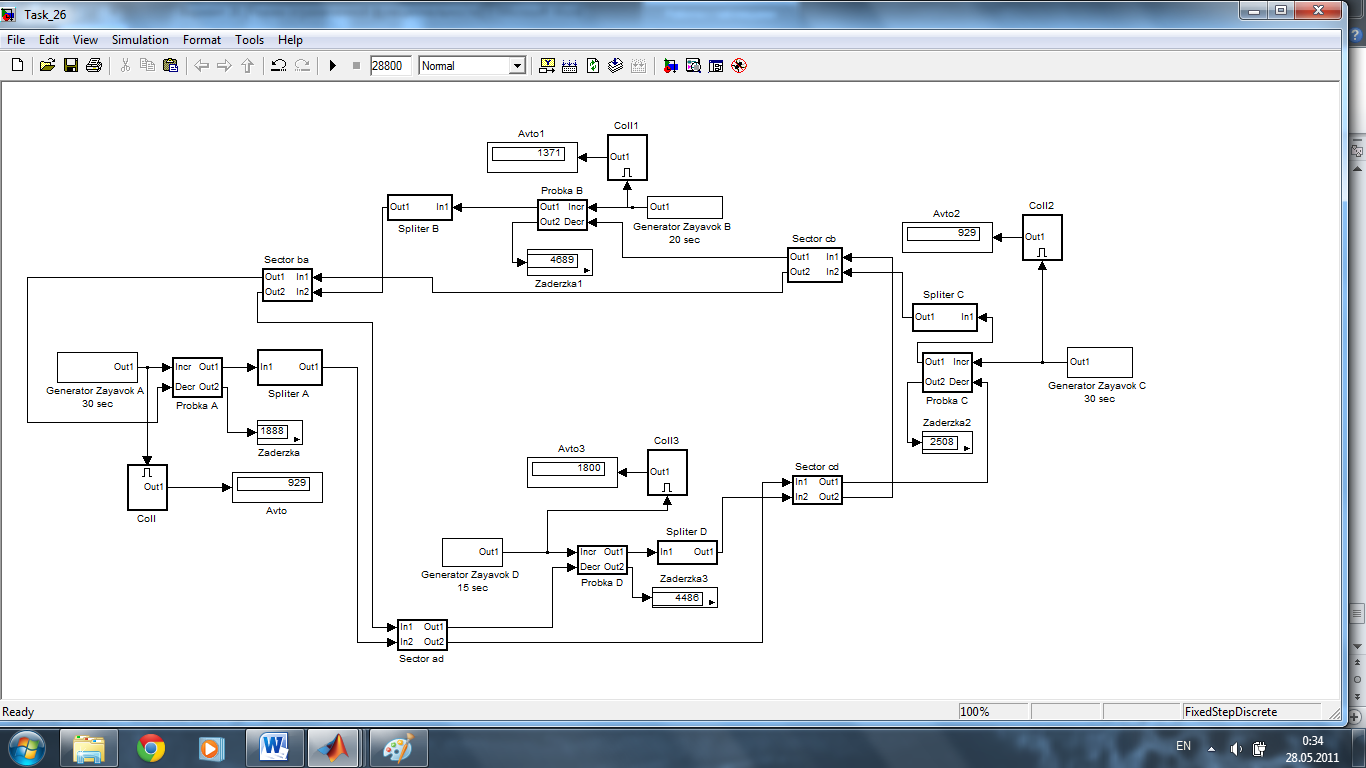Select the Spliter B block

[x=419, y=207]
